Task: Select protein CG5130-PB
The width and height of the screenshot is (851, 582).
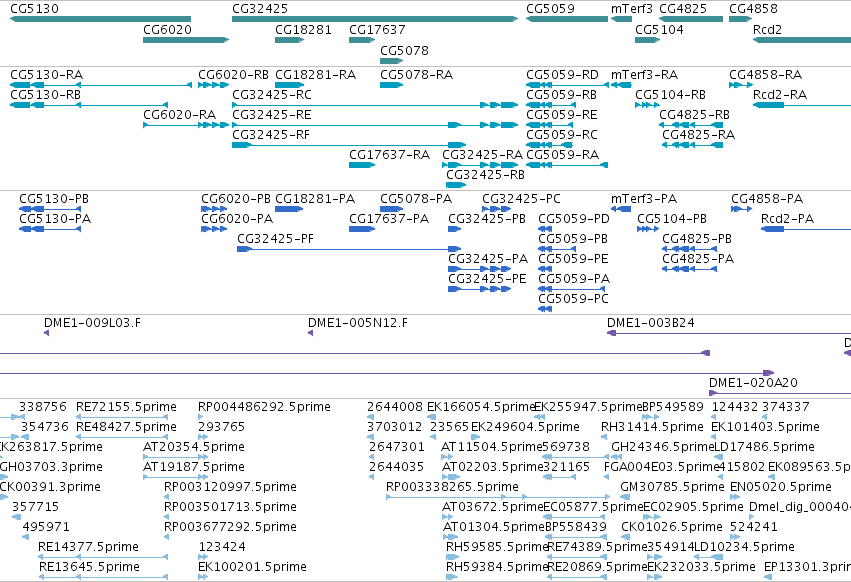Action: pos(50,209)
